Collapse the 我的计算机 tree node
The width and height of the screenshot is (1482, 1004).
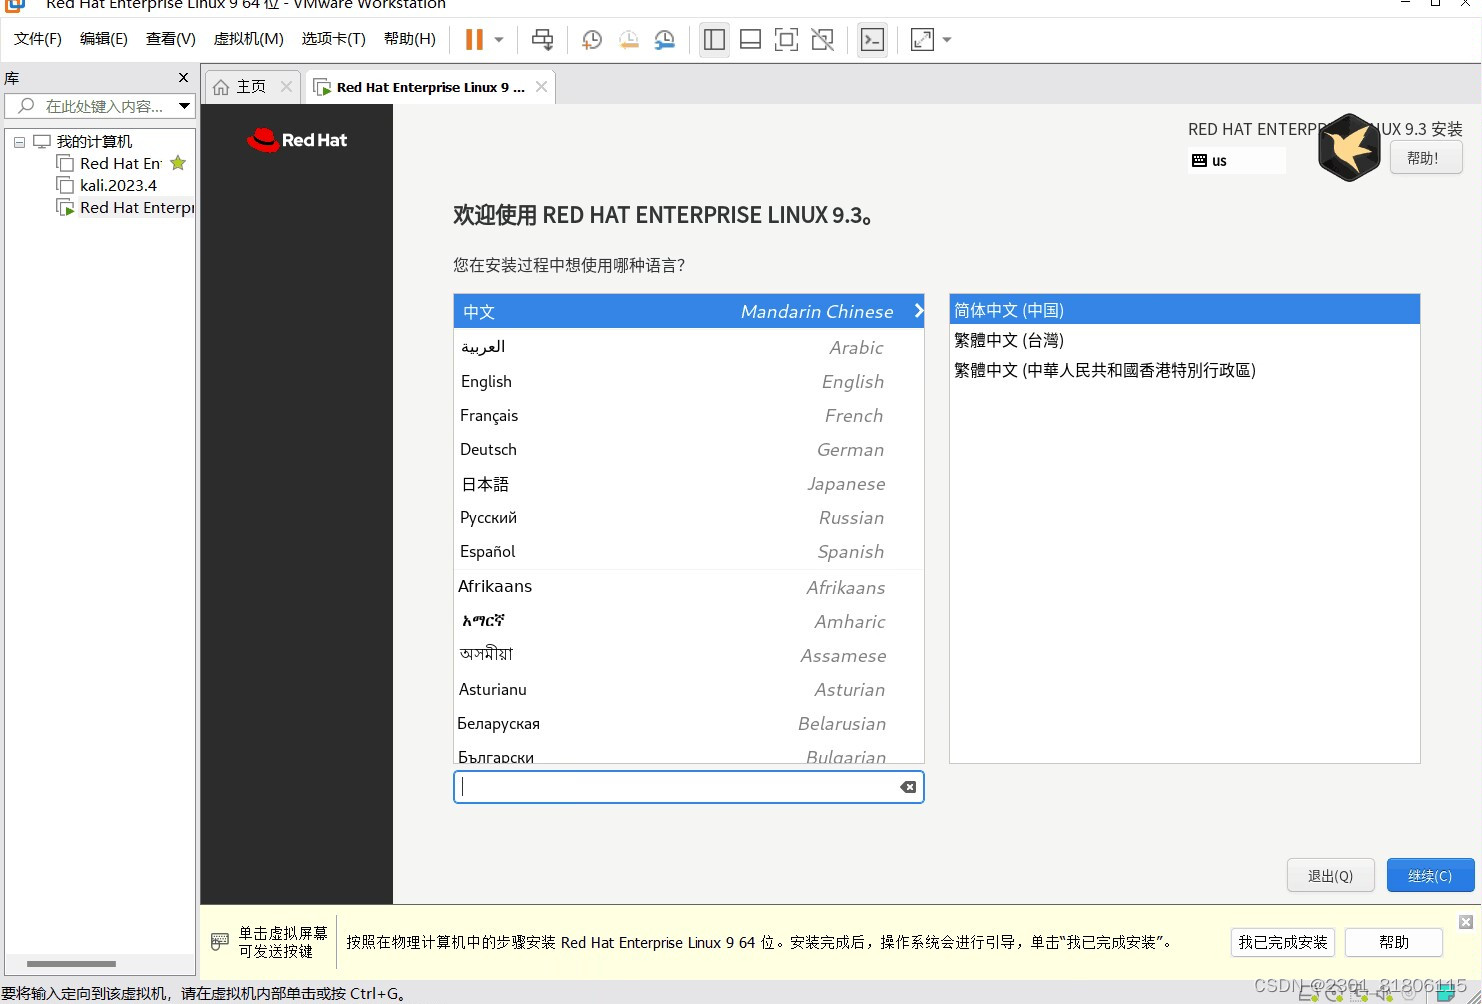19,142
